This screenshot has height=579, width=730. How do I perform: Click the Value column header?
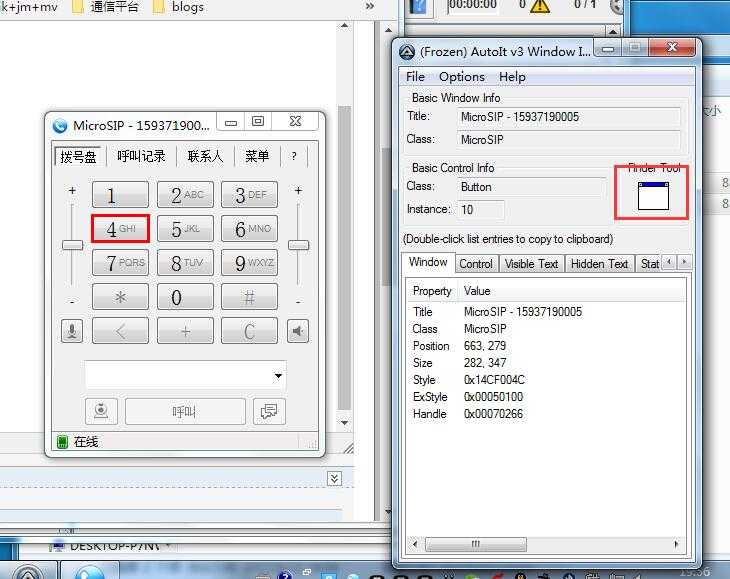(477, 291)
